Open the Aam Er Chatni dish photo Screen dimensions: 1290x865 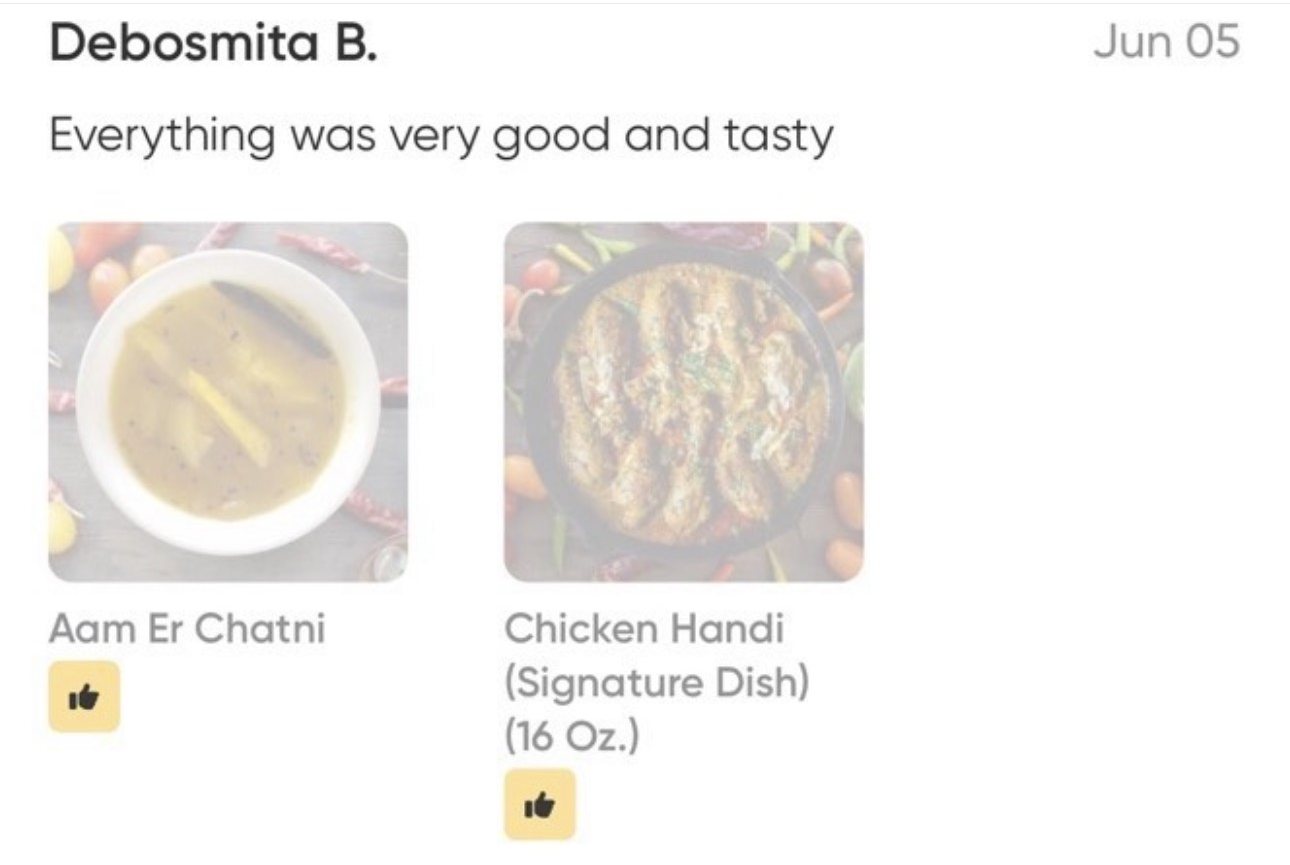[228, 402]
